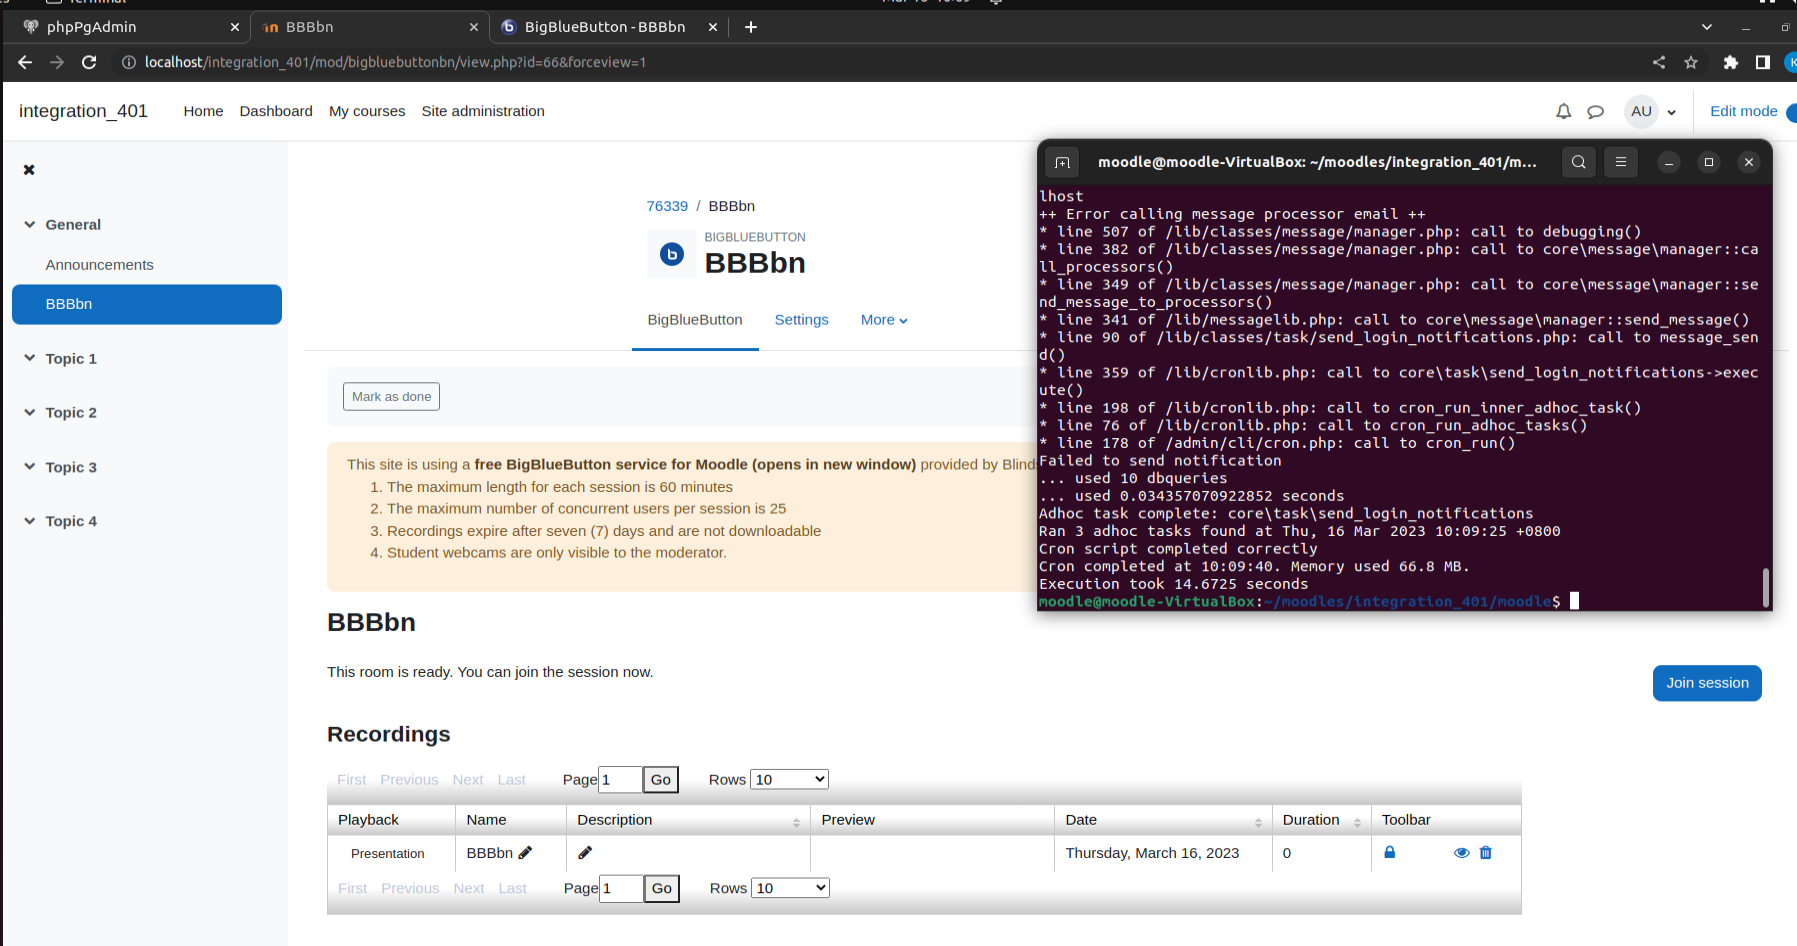The width and height of the screenshot is (1797, 946).
Task: Open the top Rows per page dropdown
Action: tap(789, 779)
